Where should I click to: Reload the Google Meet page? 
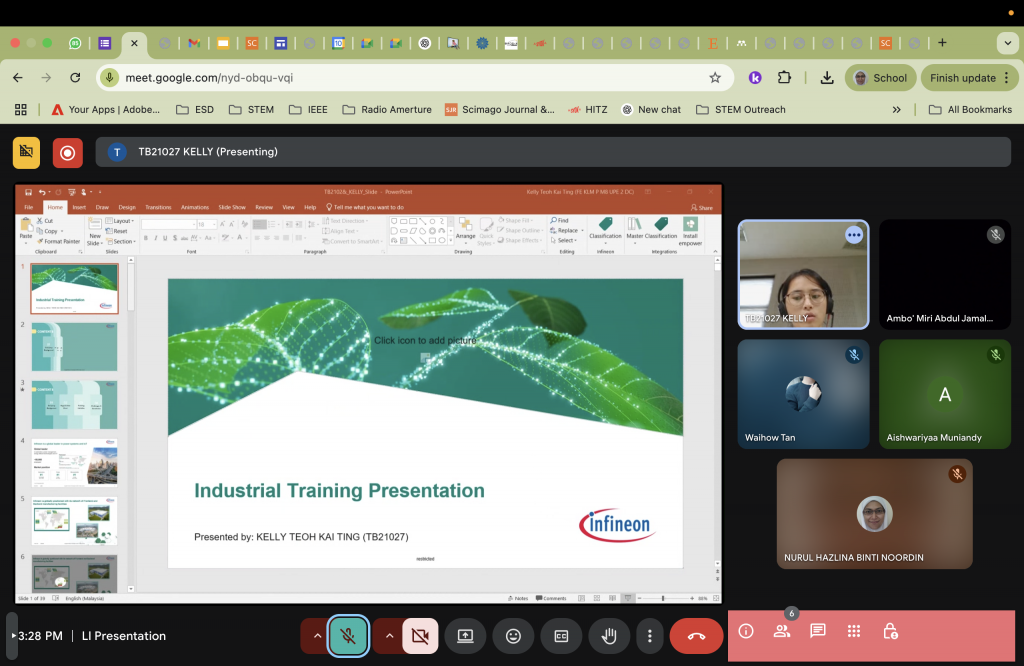(x=75, y=78)
